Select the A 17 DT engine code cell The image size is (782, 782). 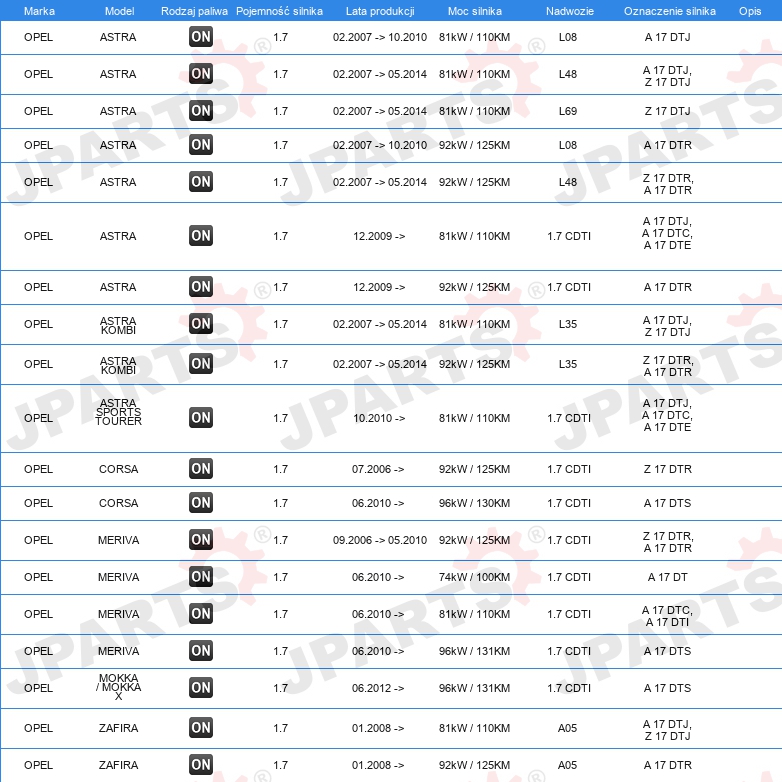[667, 577]
